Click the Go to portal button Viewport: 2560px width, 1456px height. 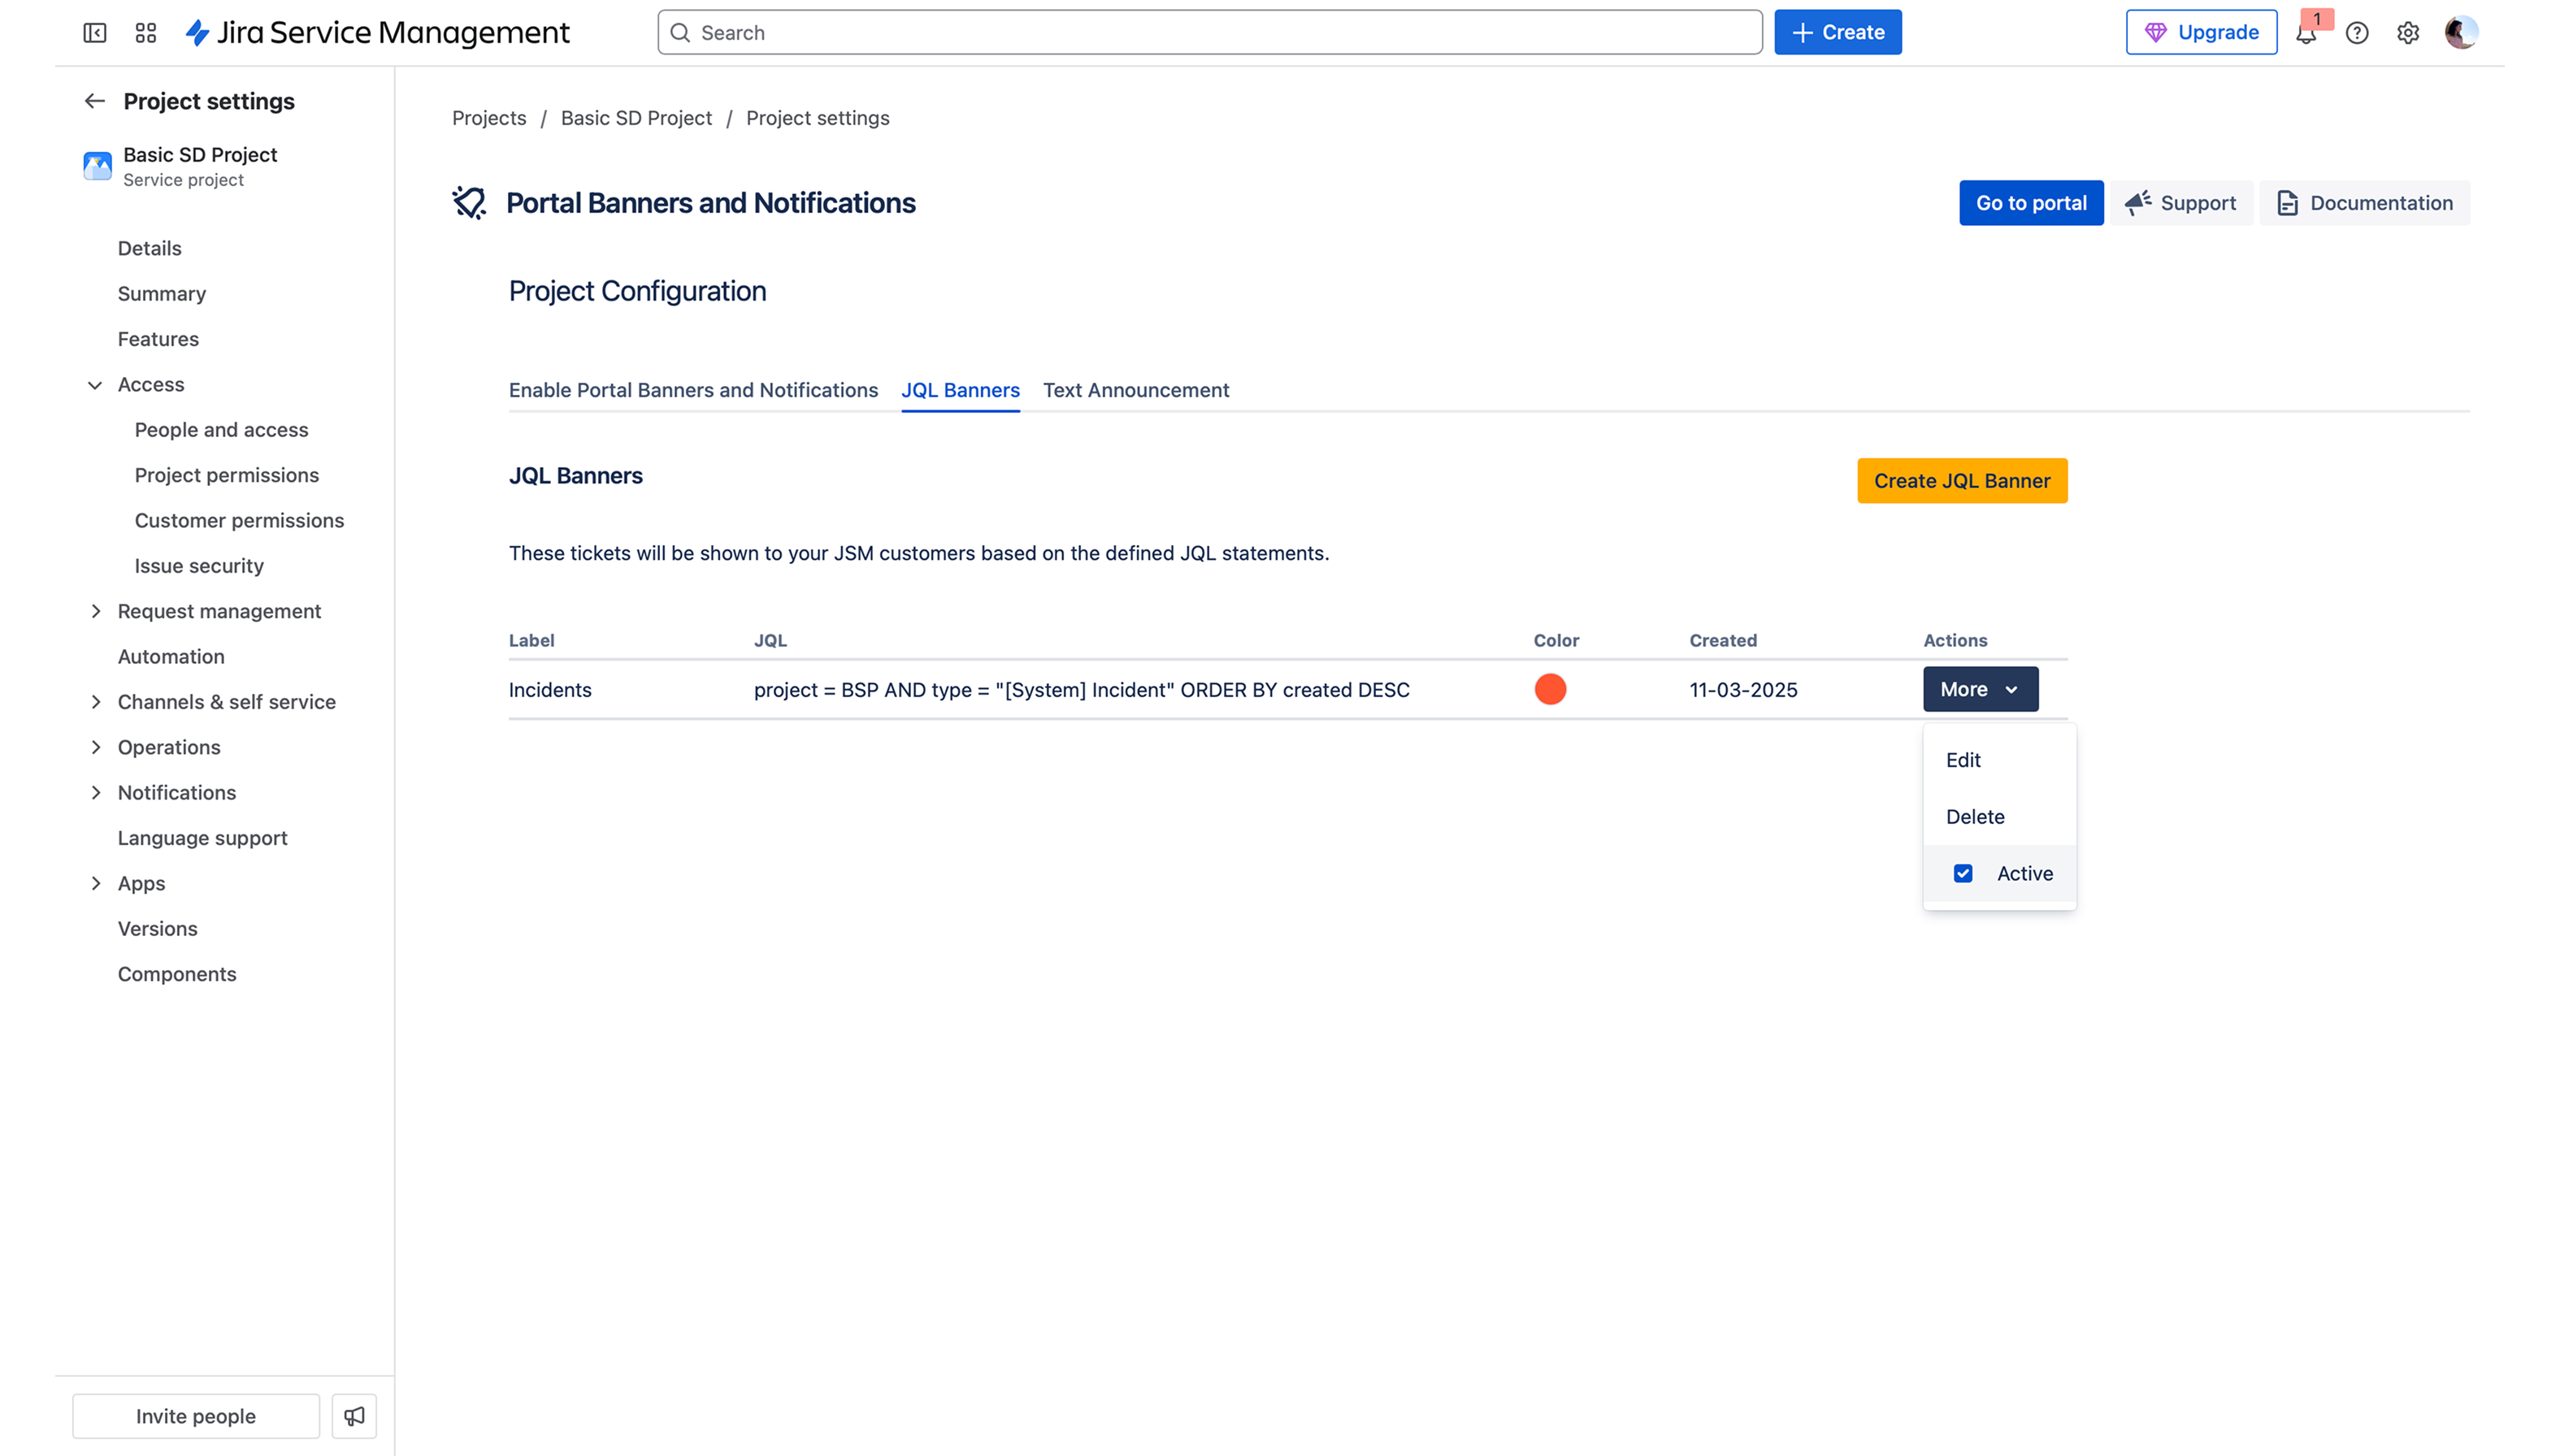[2031, 203]
